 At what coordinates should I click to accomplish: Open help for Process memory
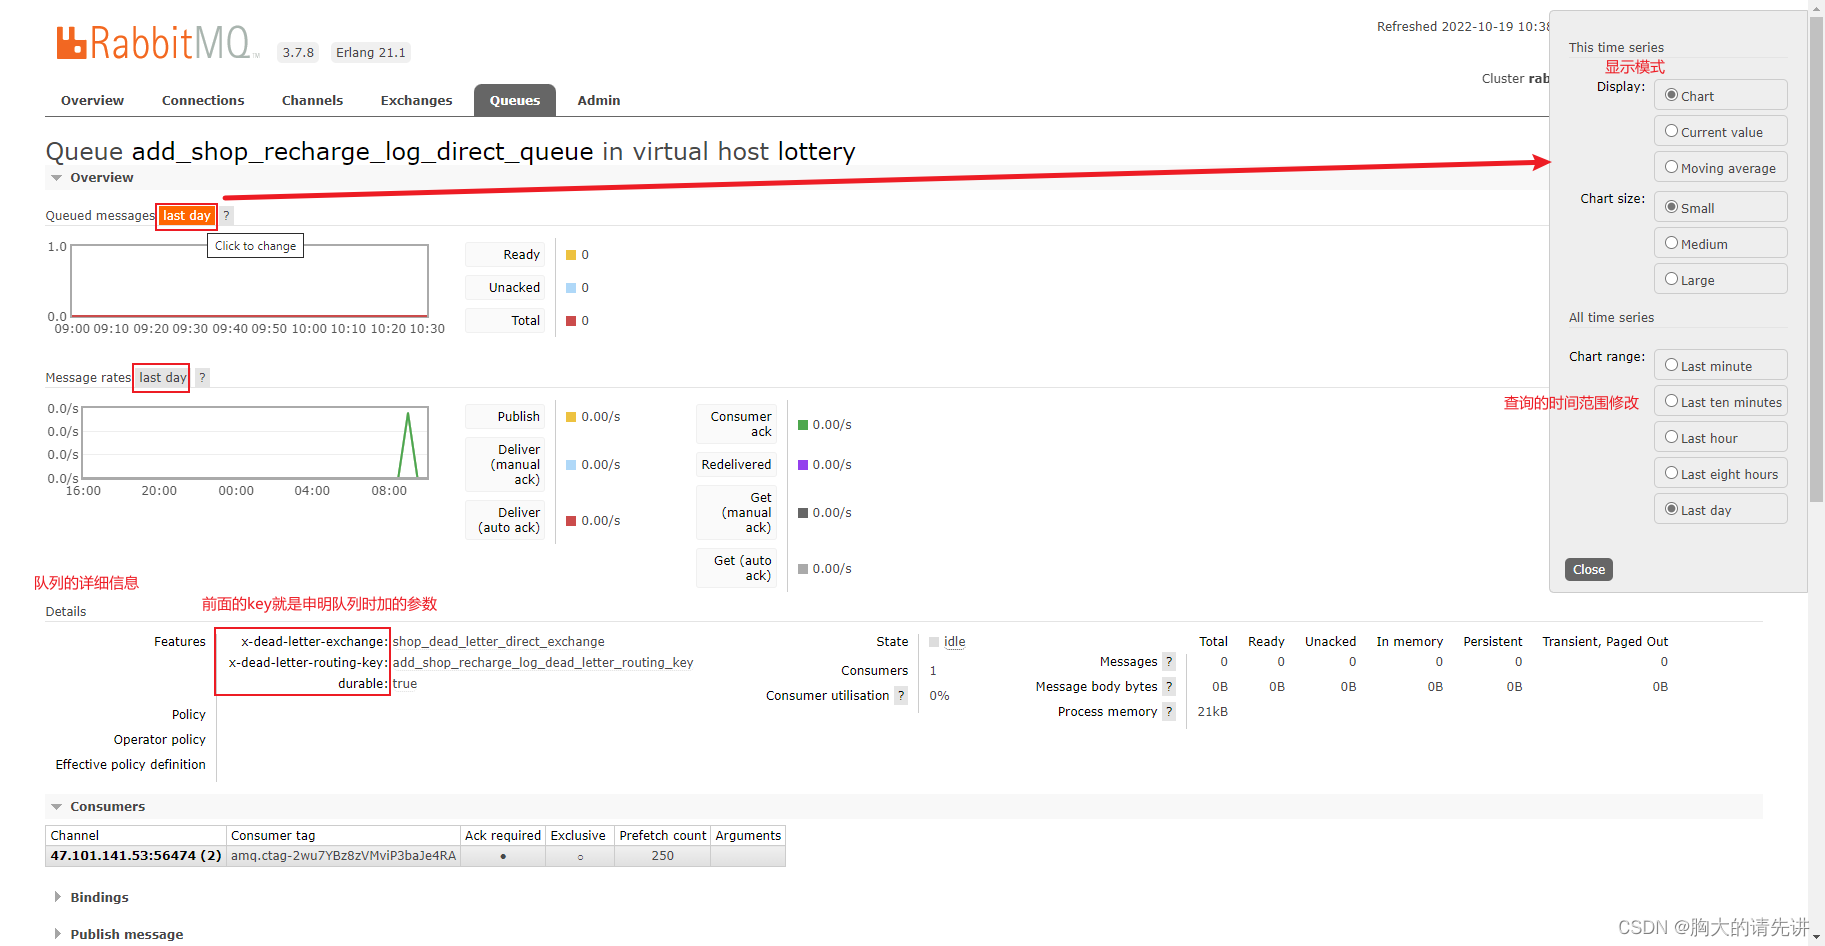1169,711
